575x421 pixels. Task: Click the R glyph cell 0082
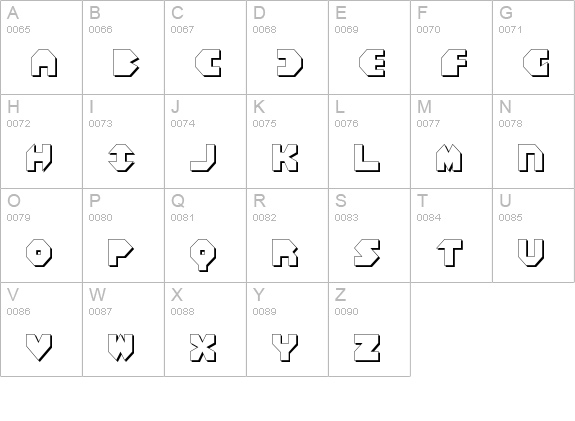(288, 235)
